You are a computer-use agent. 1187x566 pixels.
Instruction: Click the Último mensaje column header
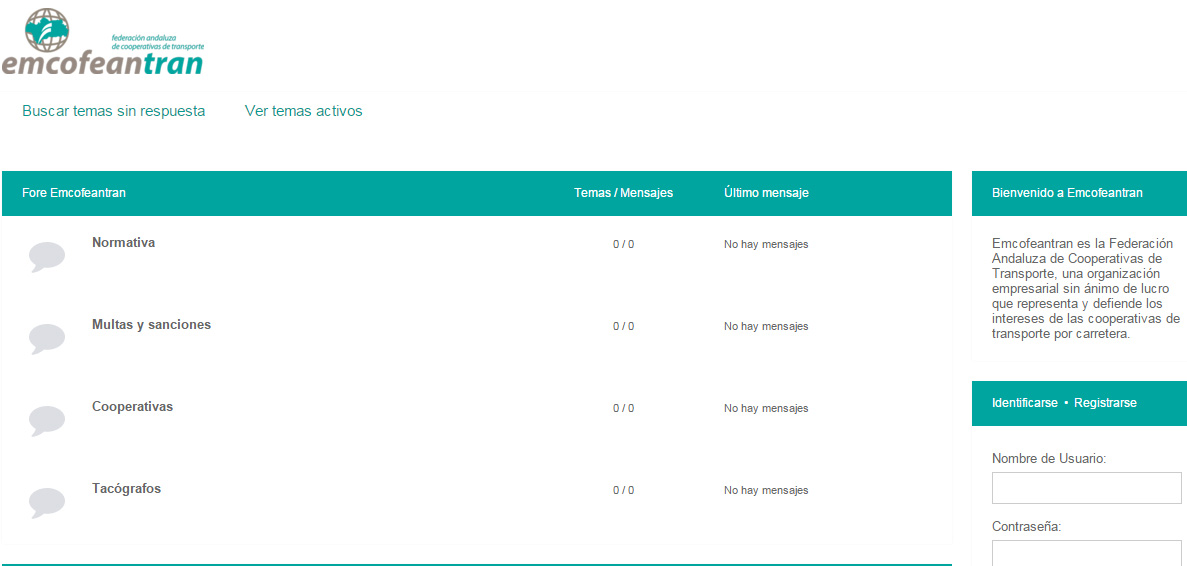(x=766, y=193)
